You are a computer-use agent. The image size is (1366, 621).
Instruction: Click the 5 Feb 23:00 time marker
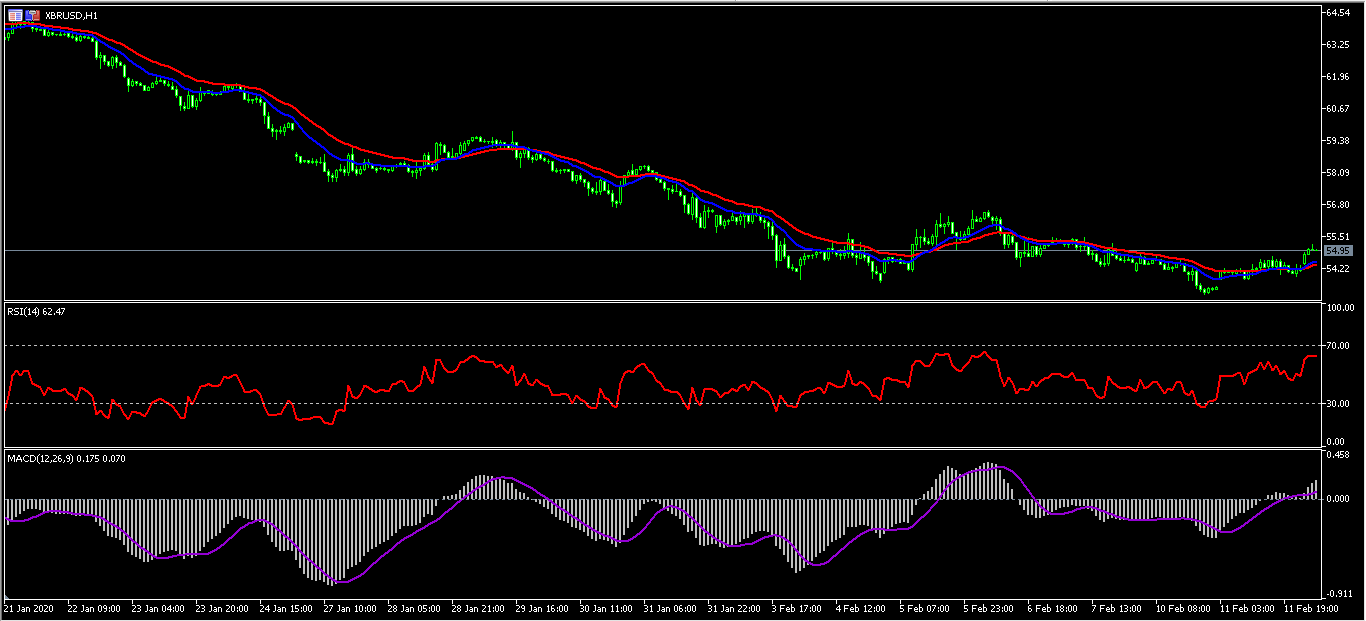[x=989, y=608]
